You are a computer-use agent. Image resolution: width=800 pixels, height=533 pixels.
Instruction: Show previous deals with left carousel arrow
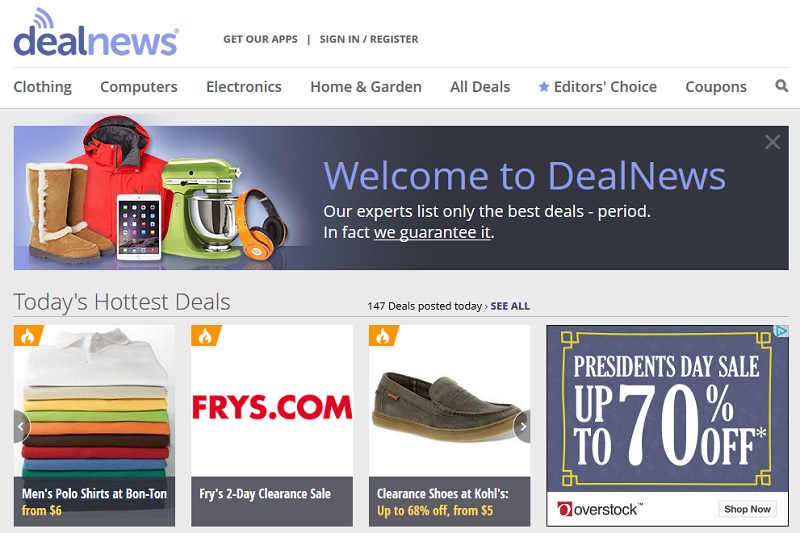click(21, 426)
